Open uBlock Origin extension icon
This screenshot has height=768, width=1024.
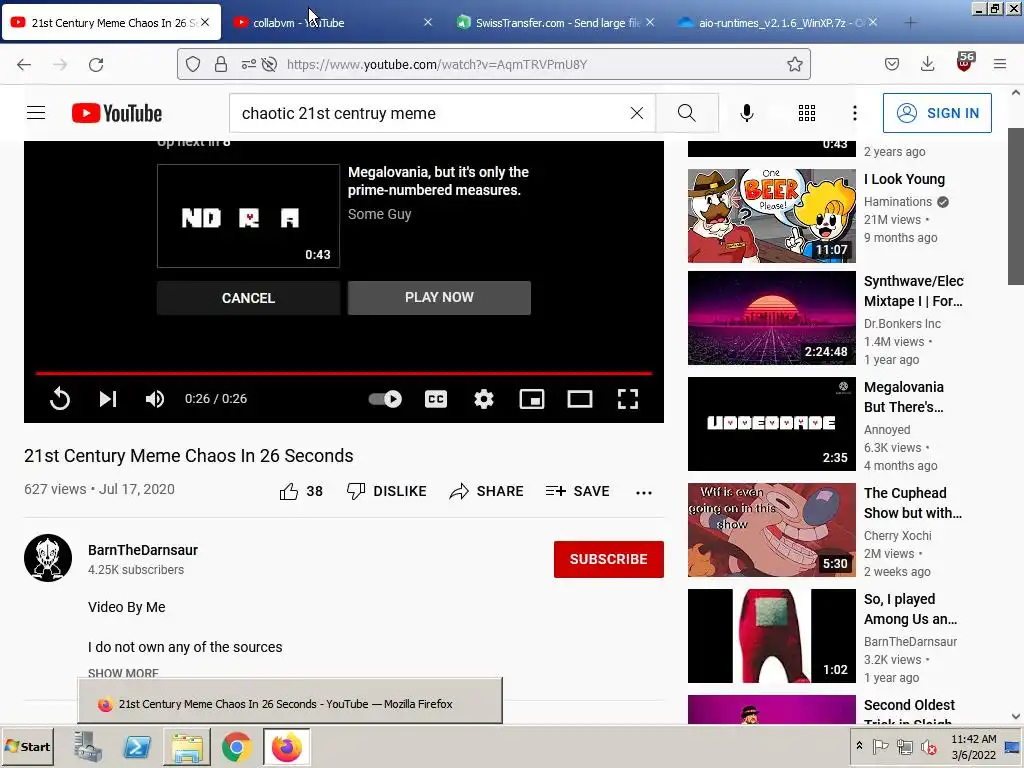[x=965, y=63]
